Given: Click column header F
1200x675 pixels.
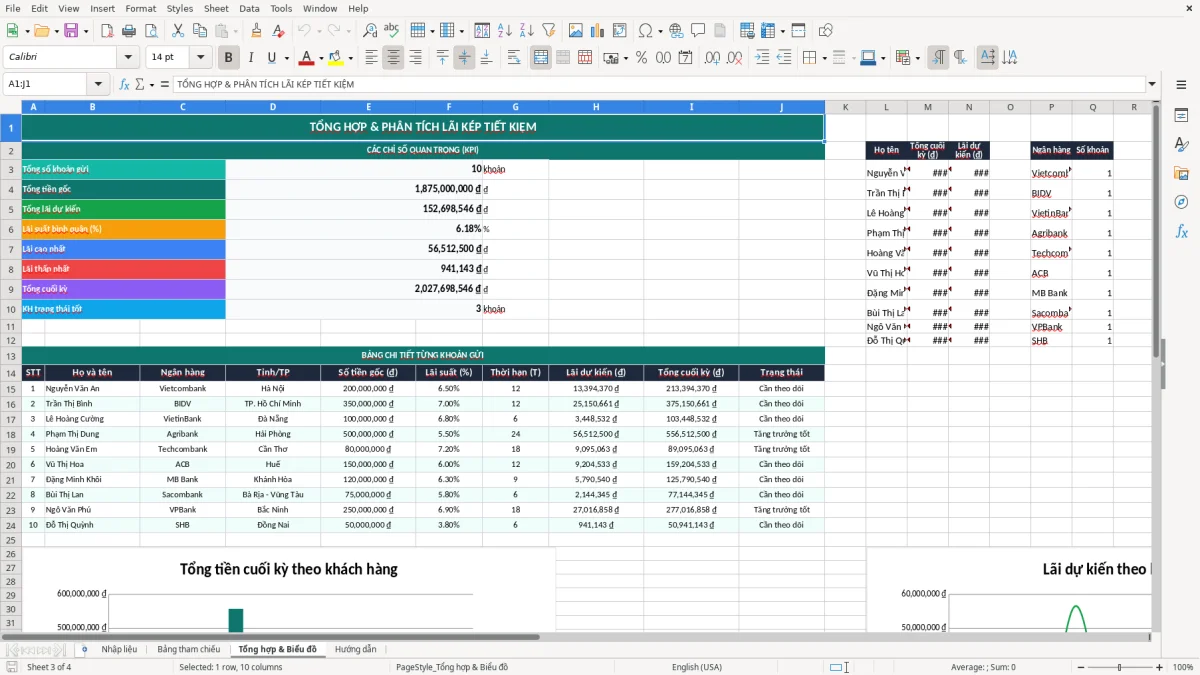Looking at the screenshot, I should click(449, 107).
